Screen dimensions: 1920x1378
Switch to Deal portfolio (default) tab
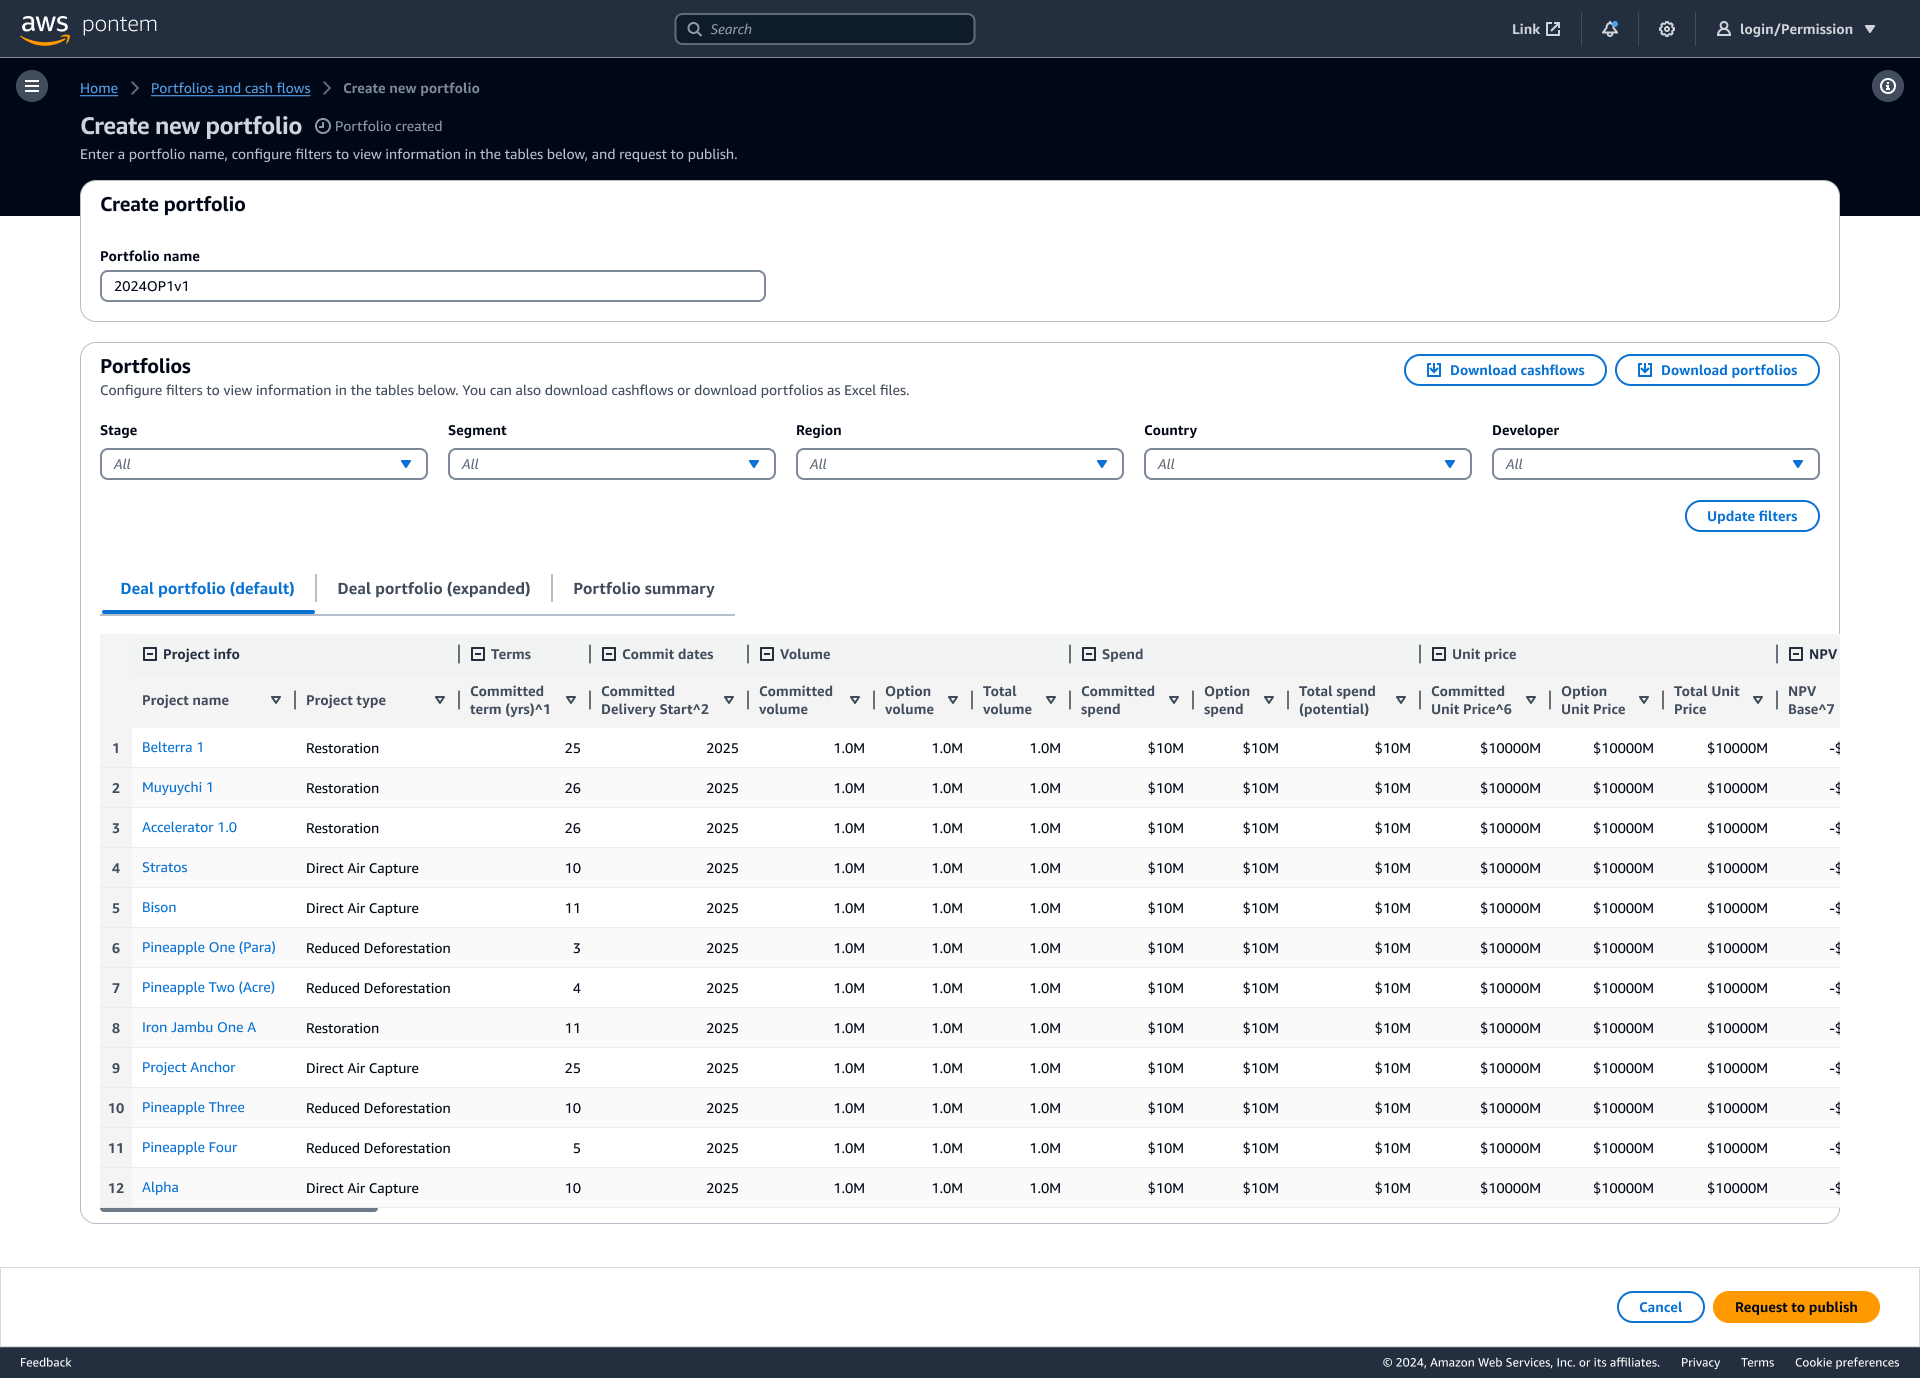207,588
